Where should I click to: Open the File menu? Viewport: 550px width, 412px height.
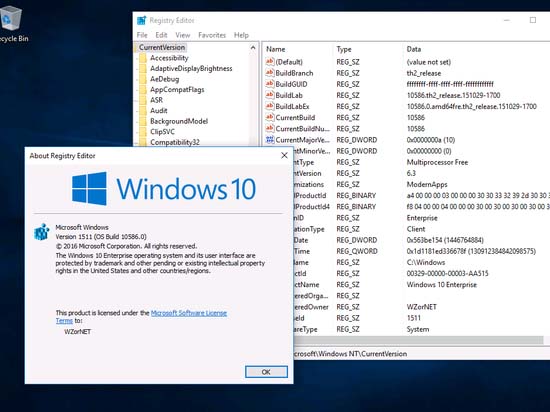click(x=142, y=35)
